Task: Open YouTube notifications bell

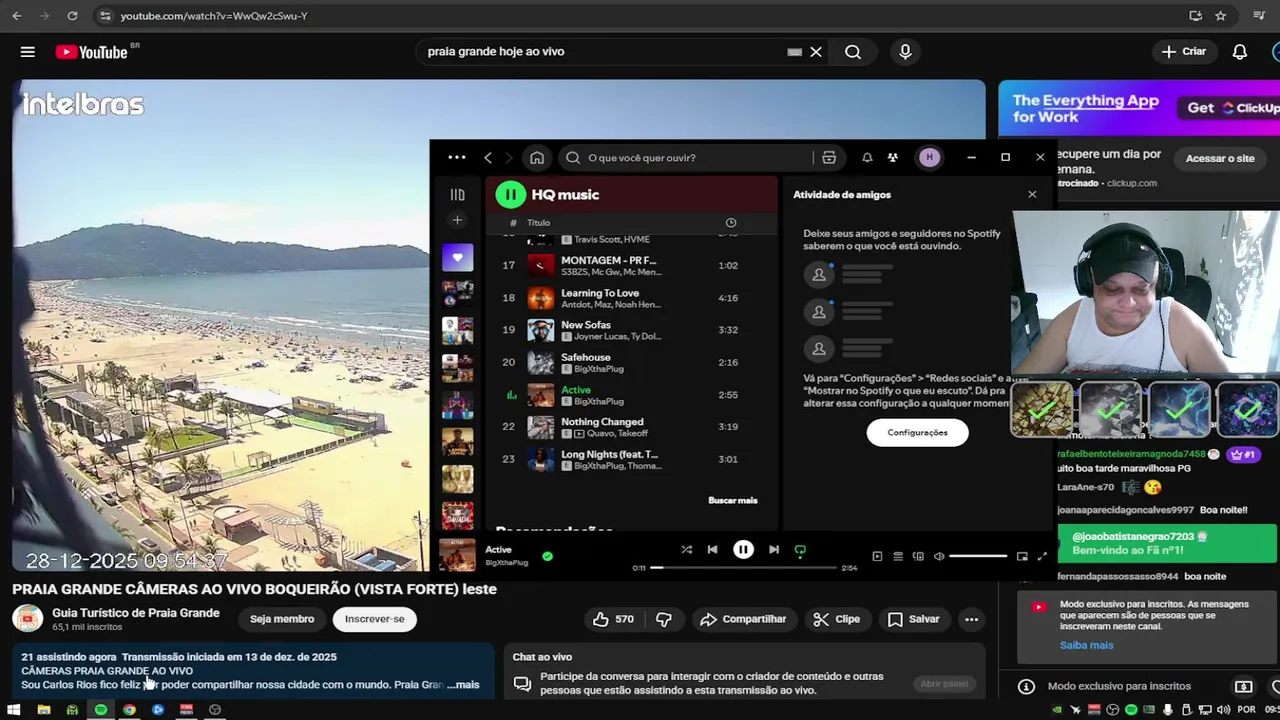Action: [x=1240, y=52]
